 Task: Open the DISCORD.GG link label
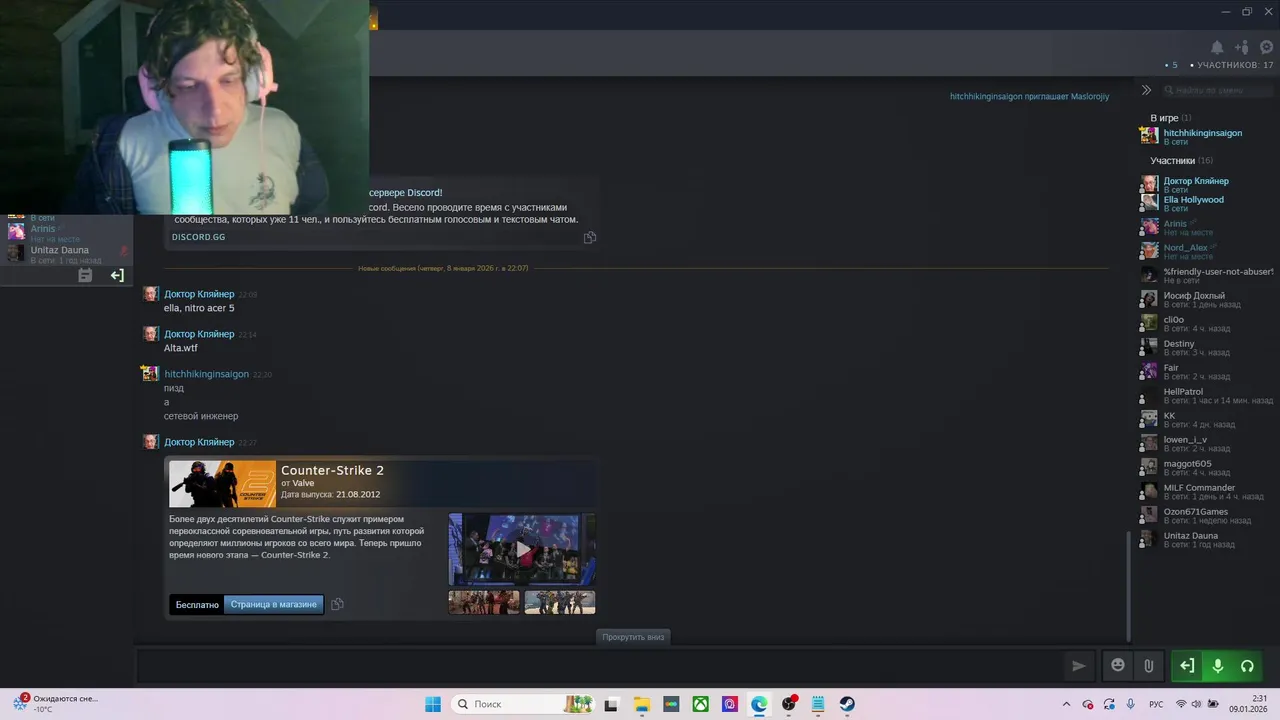(198, 237)
